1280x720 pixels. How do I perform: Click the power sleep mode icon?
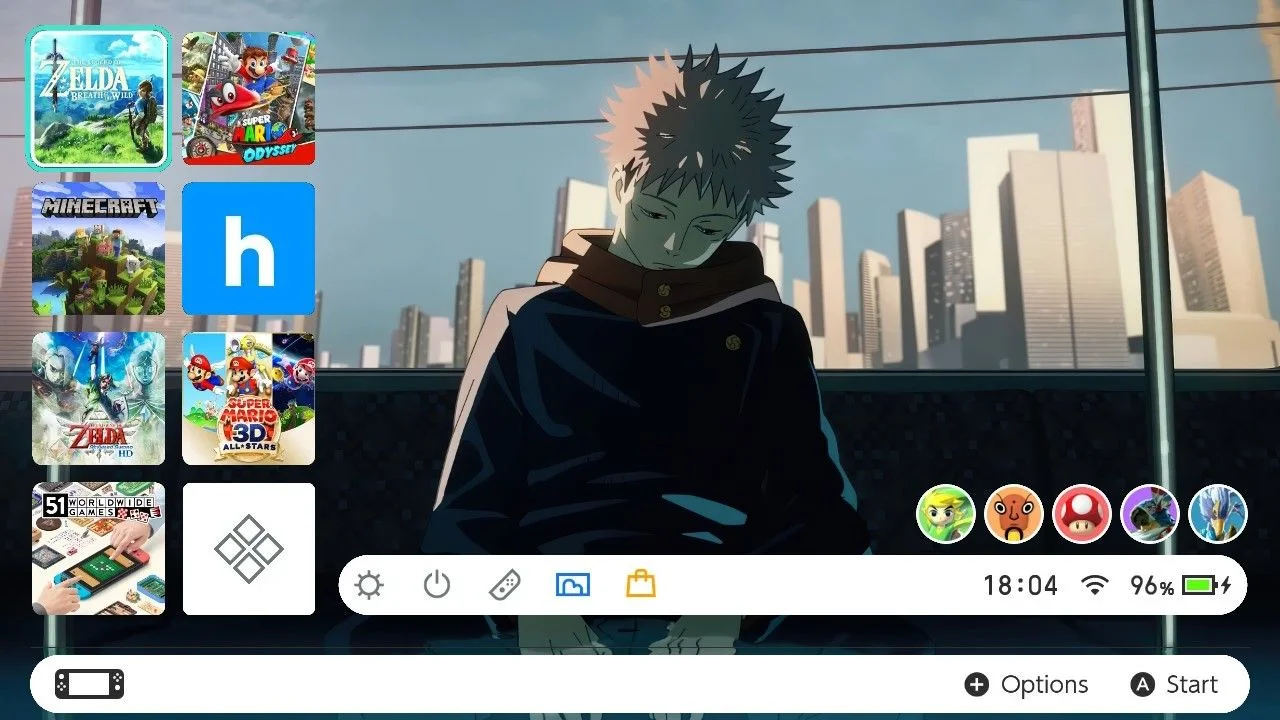coord(437,585)
